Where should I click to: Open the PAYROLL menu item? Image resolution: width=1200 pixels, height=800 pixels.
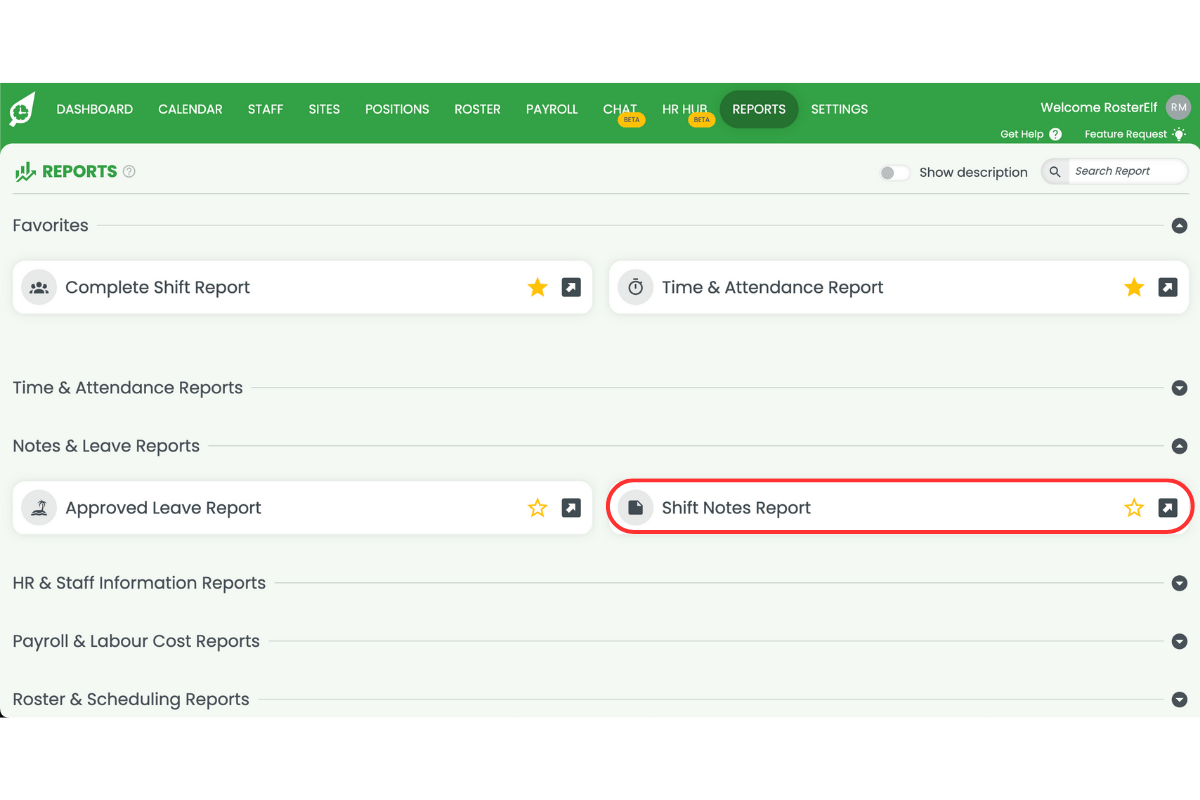[x=551, y=109]
